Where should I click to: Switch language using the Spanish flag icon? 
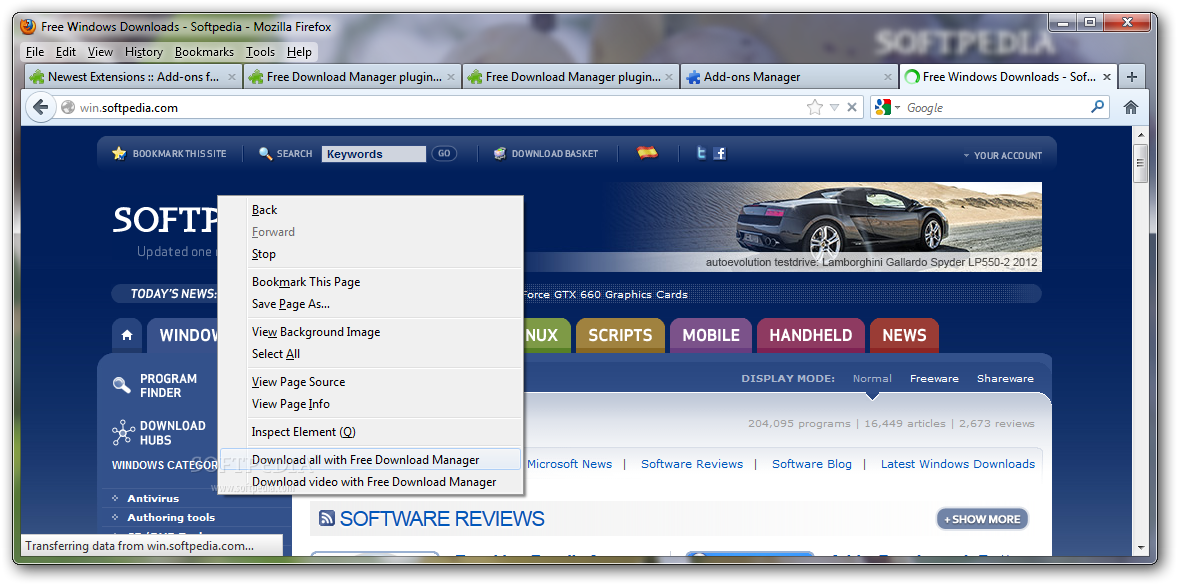[x=647, y=152]
